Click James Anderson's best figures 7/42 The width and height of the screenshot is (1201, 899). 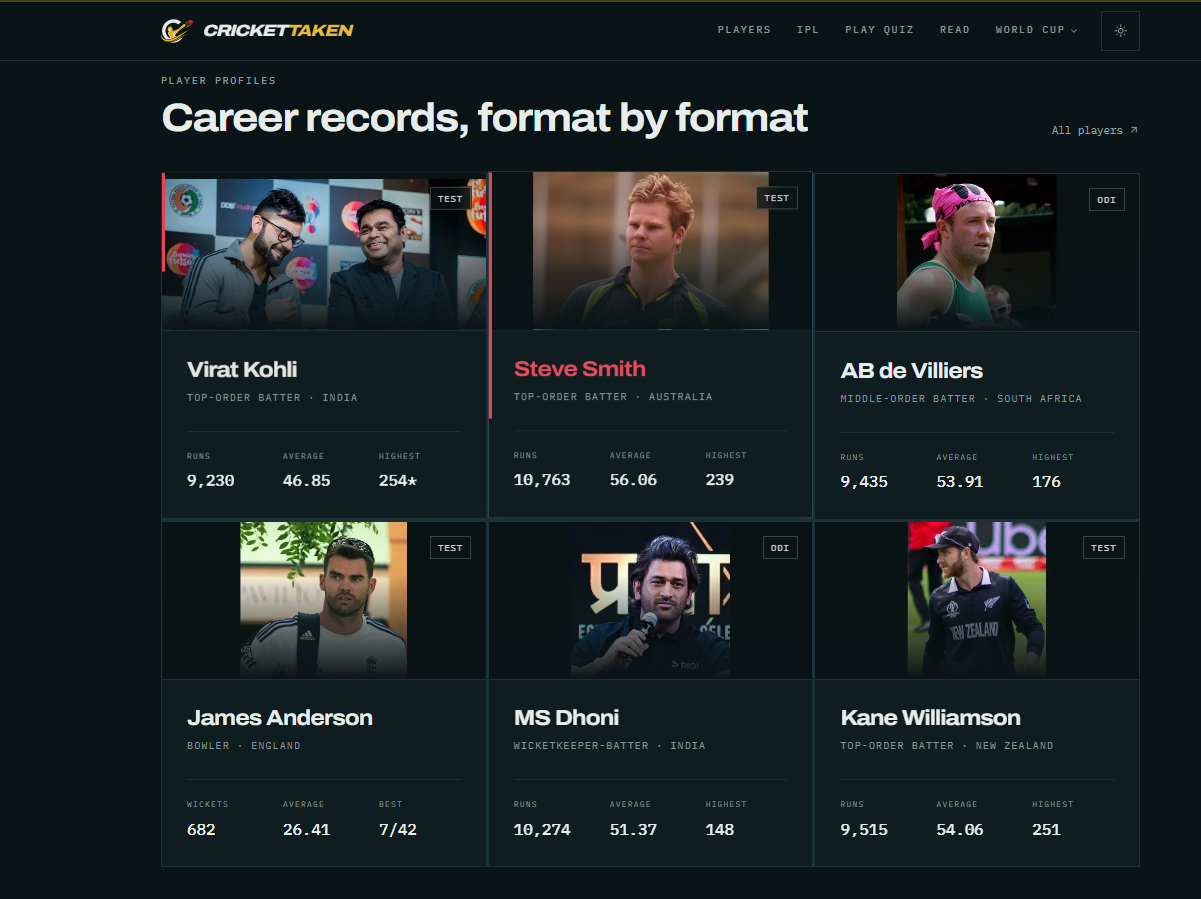coord(398,830)
